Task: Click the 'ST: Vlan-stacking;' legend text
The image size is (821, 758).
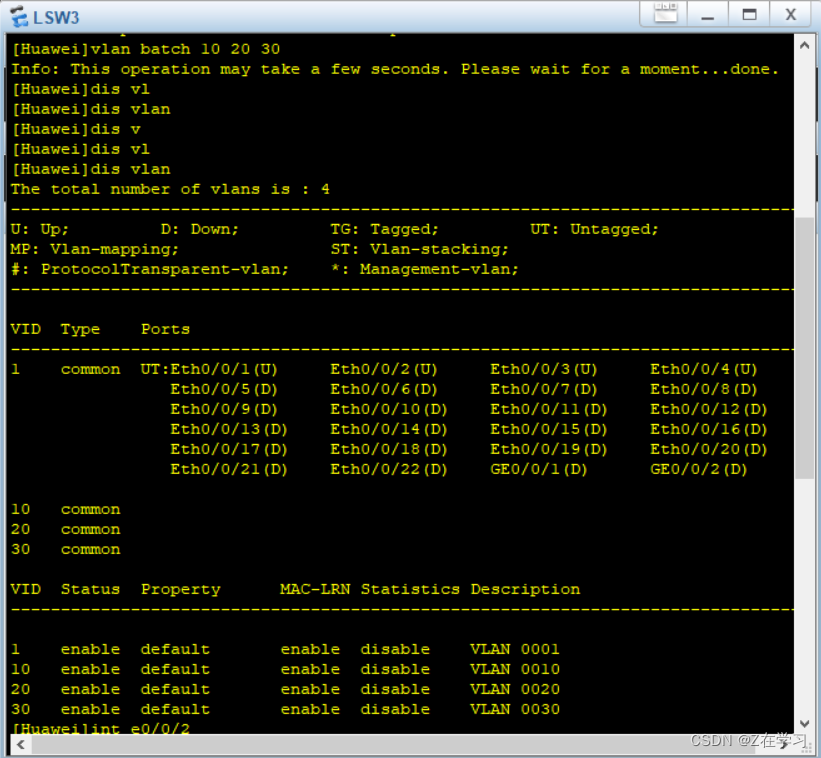Action: pos(419,249)
